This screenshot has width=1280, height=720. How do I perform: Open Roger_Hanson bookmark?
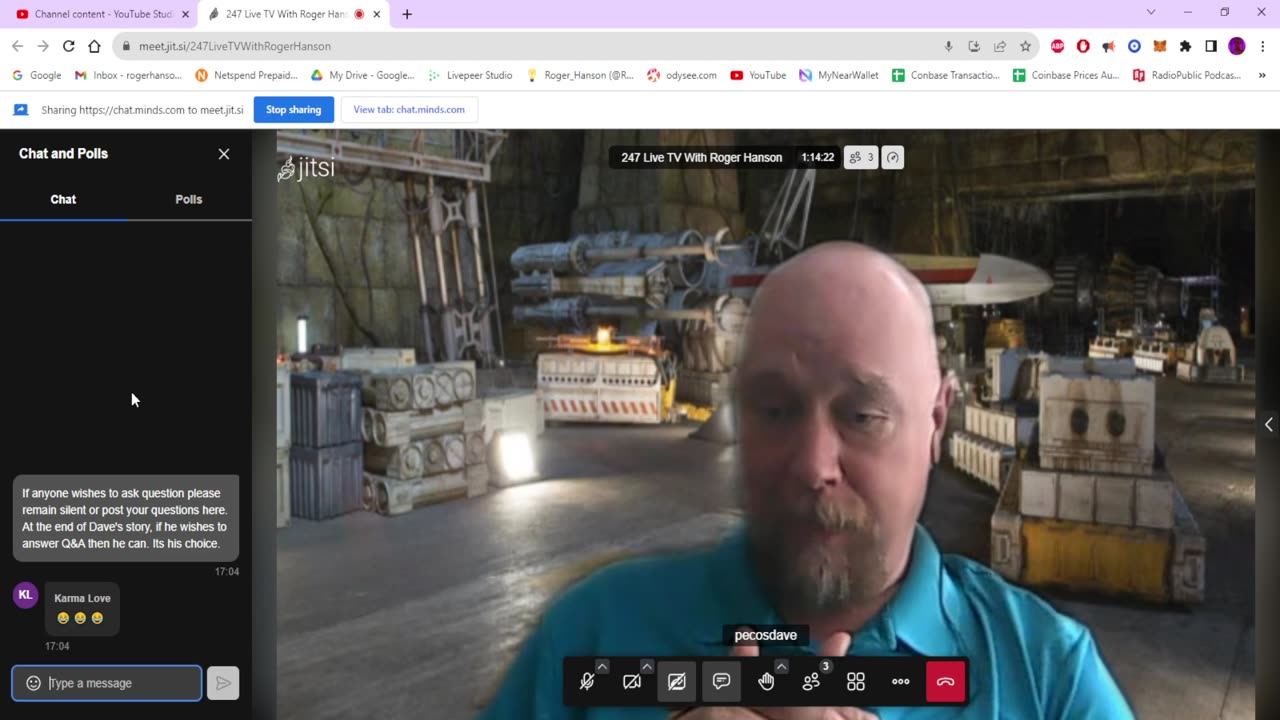tap(580, 75)
